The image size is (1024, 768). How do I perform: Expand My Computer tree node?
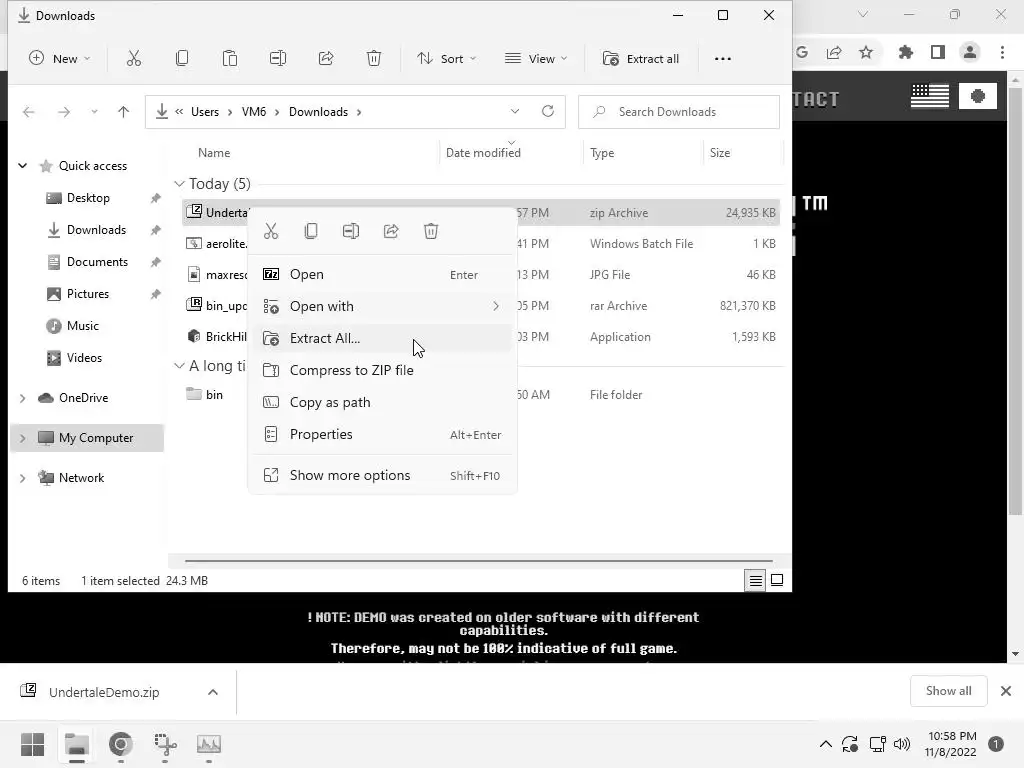tap(23, 438)
